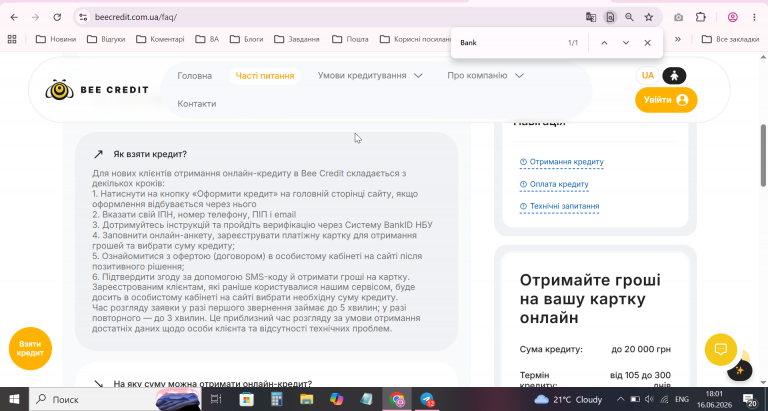Open the extensions puzzle icon
768x411 pixels.
[700, 17]
